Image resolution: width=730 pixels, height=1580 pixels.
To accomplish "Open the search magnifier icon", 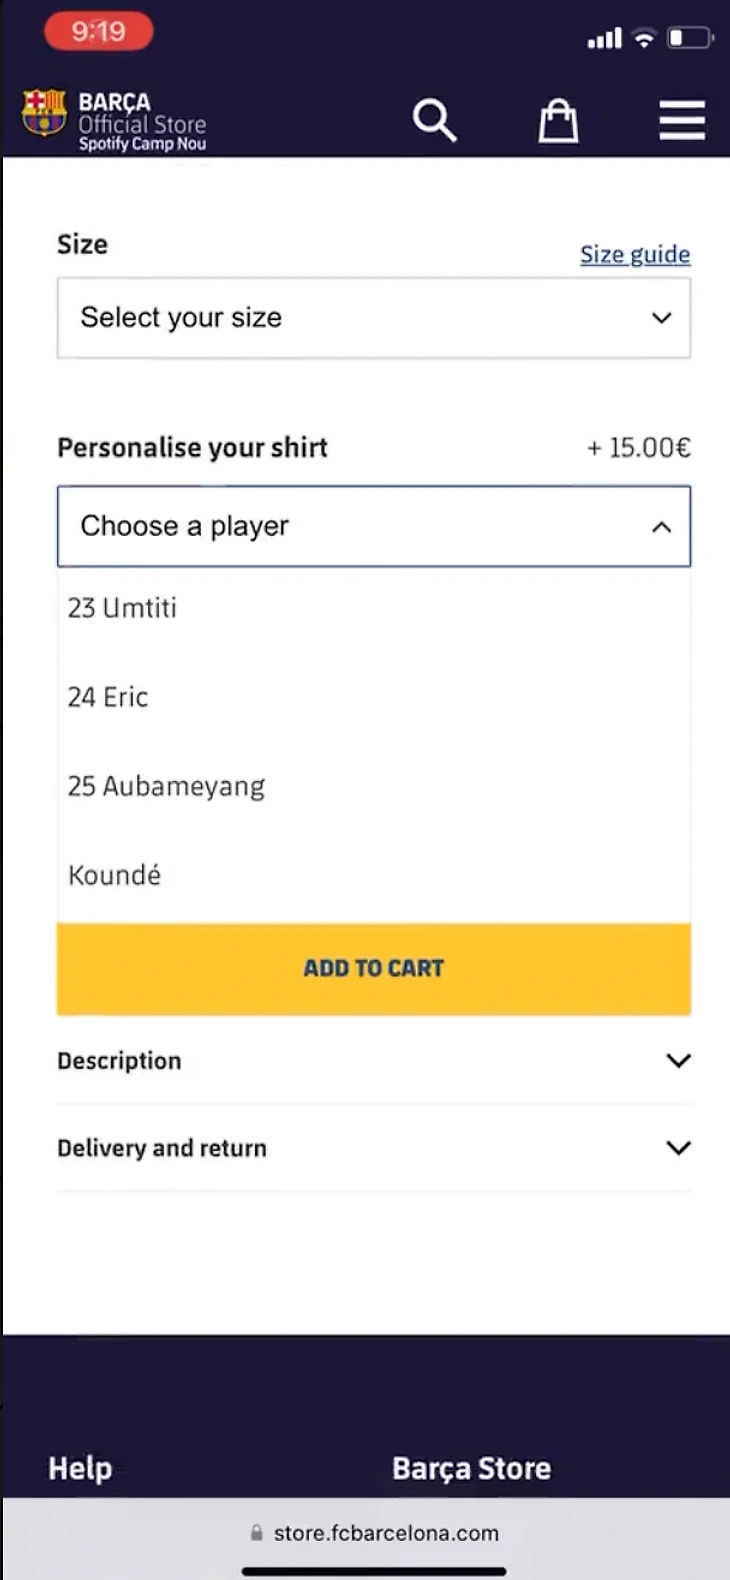I will 435,121.
